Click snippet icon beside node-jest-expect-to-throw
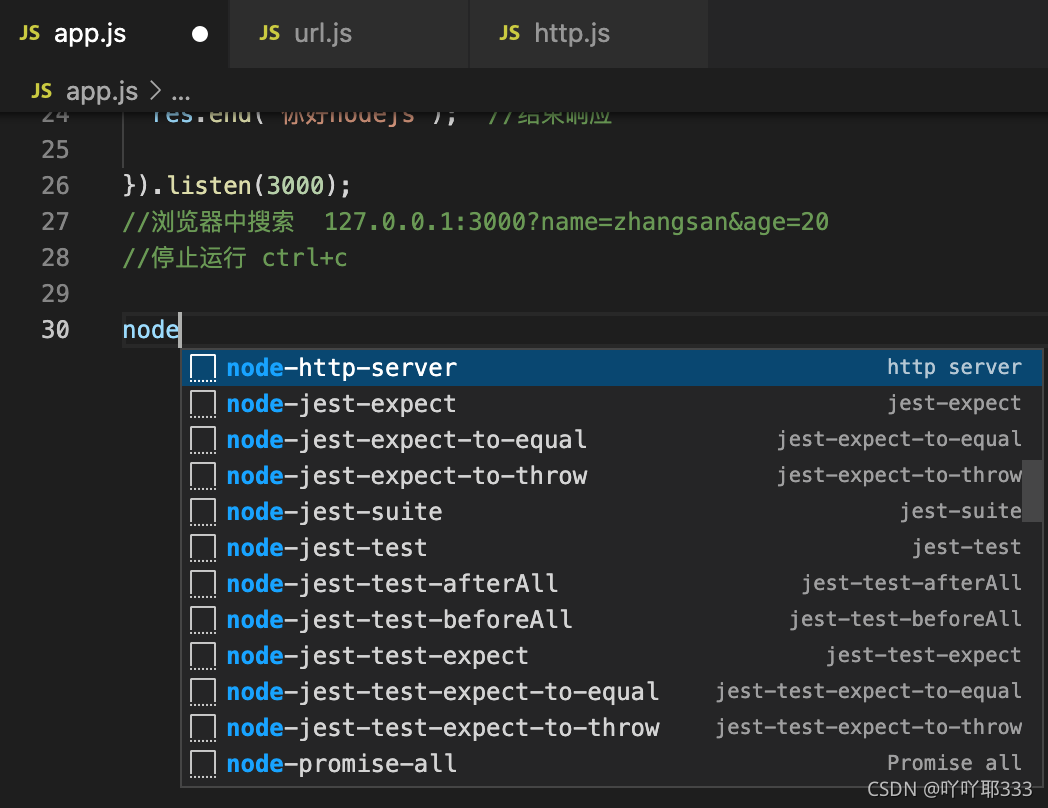This screenshot has height=808, width=1048. coord(203,477)
